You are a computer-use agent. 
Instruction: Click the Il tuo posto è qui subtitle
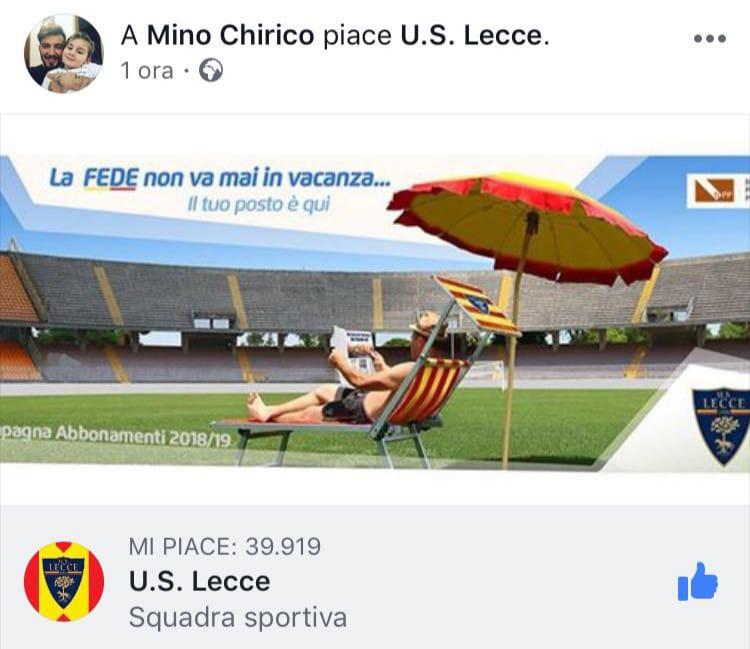[259, 204]
